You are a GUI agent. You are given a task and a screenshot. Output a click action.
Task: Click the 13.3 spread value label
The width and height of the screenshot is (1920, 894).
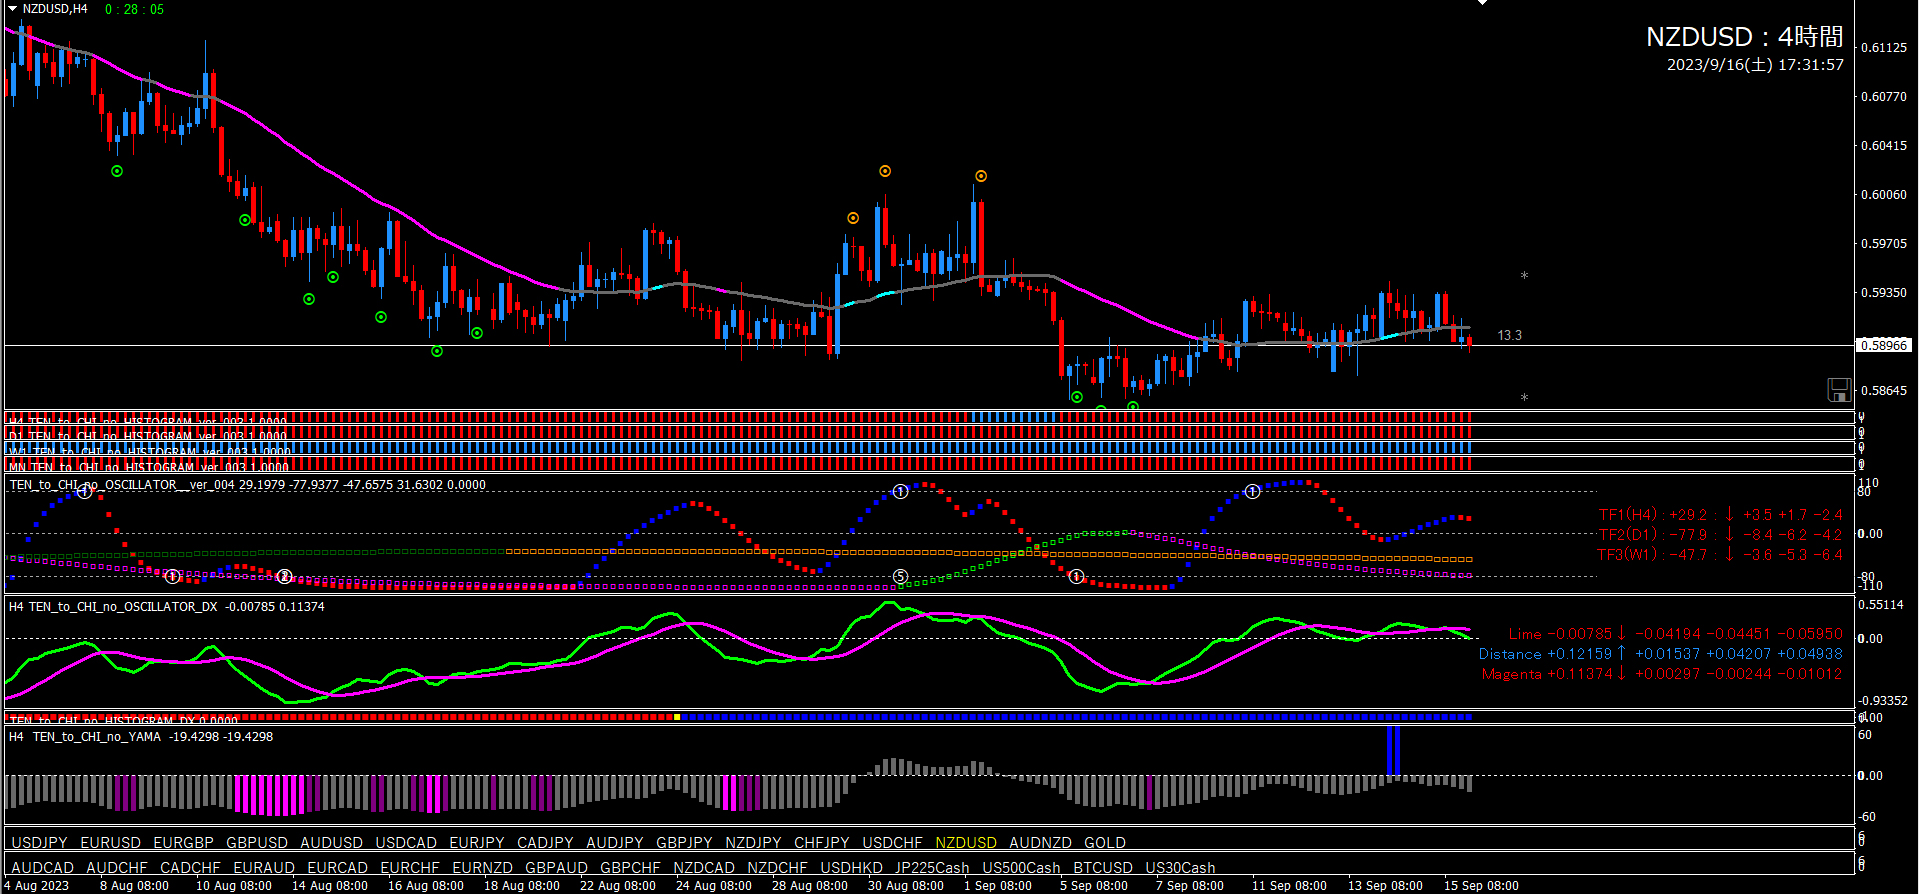[1509, 336]
